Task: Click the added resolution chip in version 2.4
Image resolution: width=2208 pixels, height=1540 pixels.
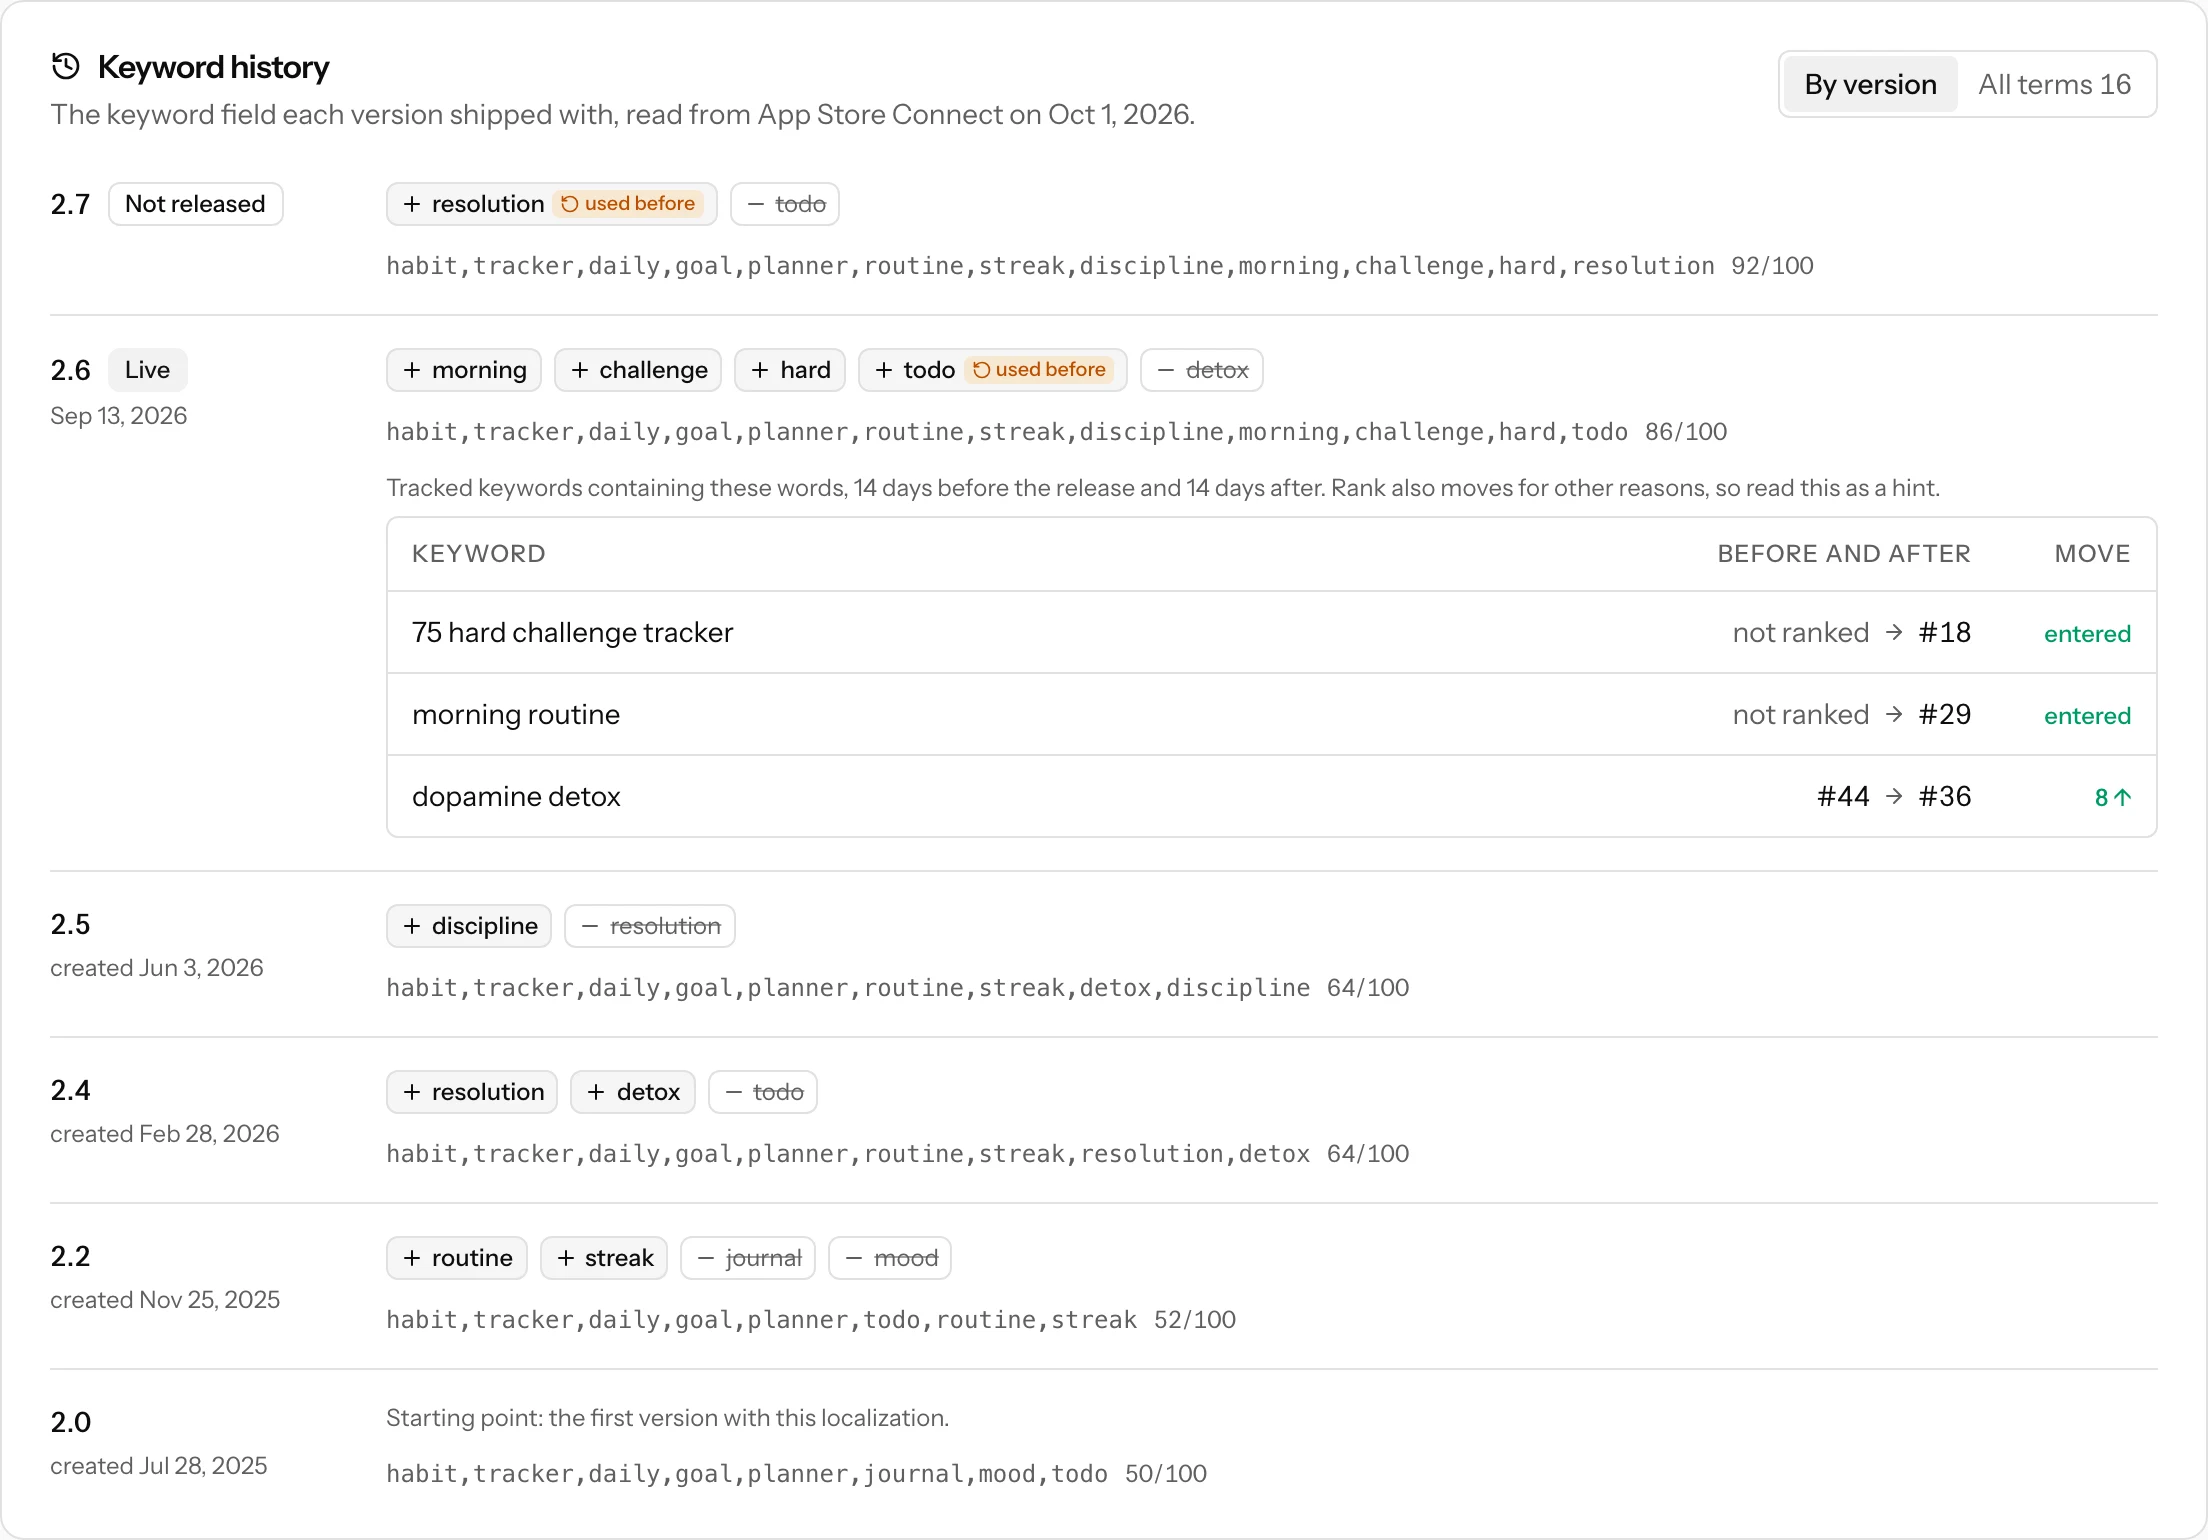Action: (472, 1092)
